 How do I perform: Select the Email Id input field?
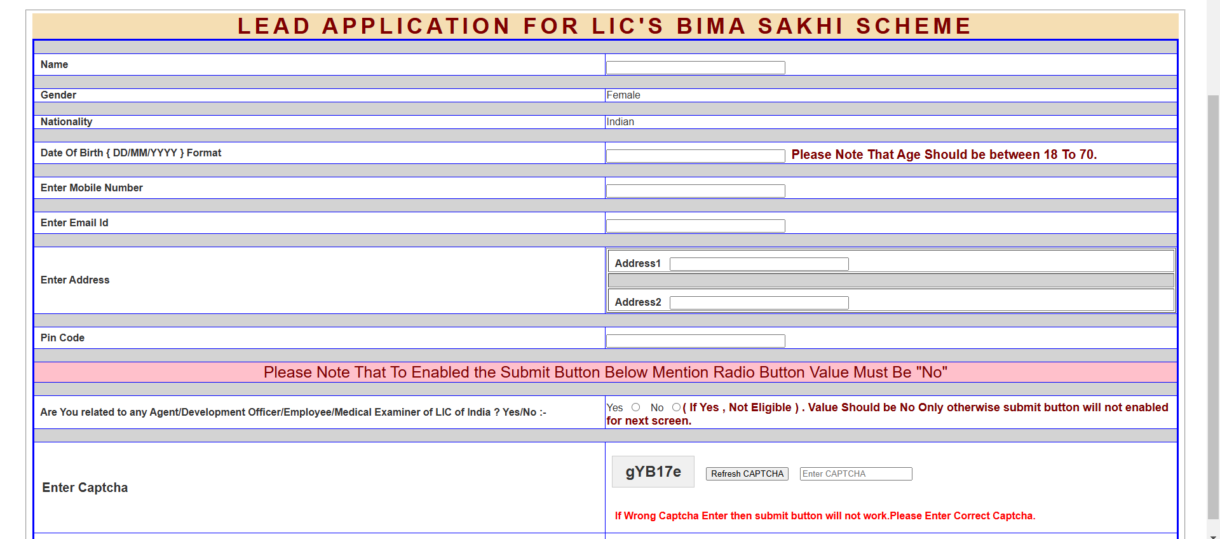pyautogui.click(x=695, y=225)
